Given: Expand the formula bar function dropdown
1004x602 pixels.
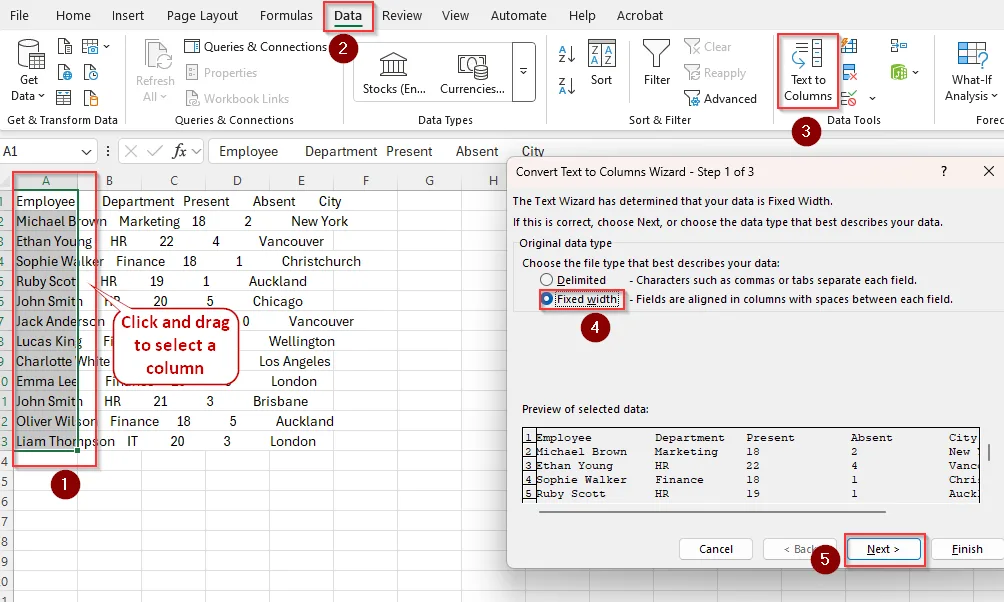Looking at the screenshot, I should click(197, 152).
